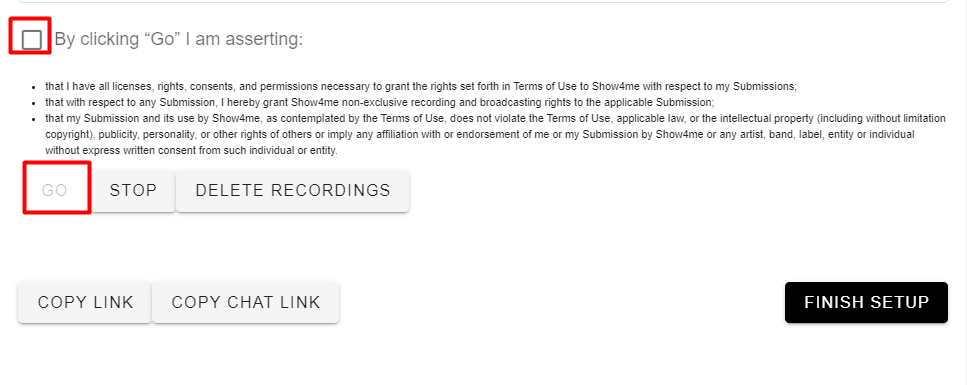Complete configuration with FINISH SETUP
This screenshot has height=385, width=967.
[x=866, y=302]
